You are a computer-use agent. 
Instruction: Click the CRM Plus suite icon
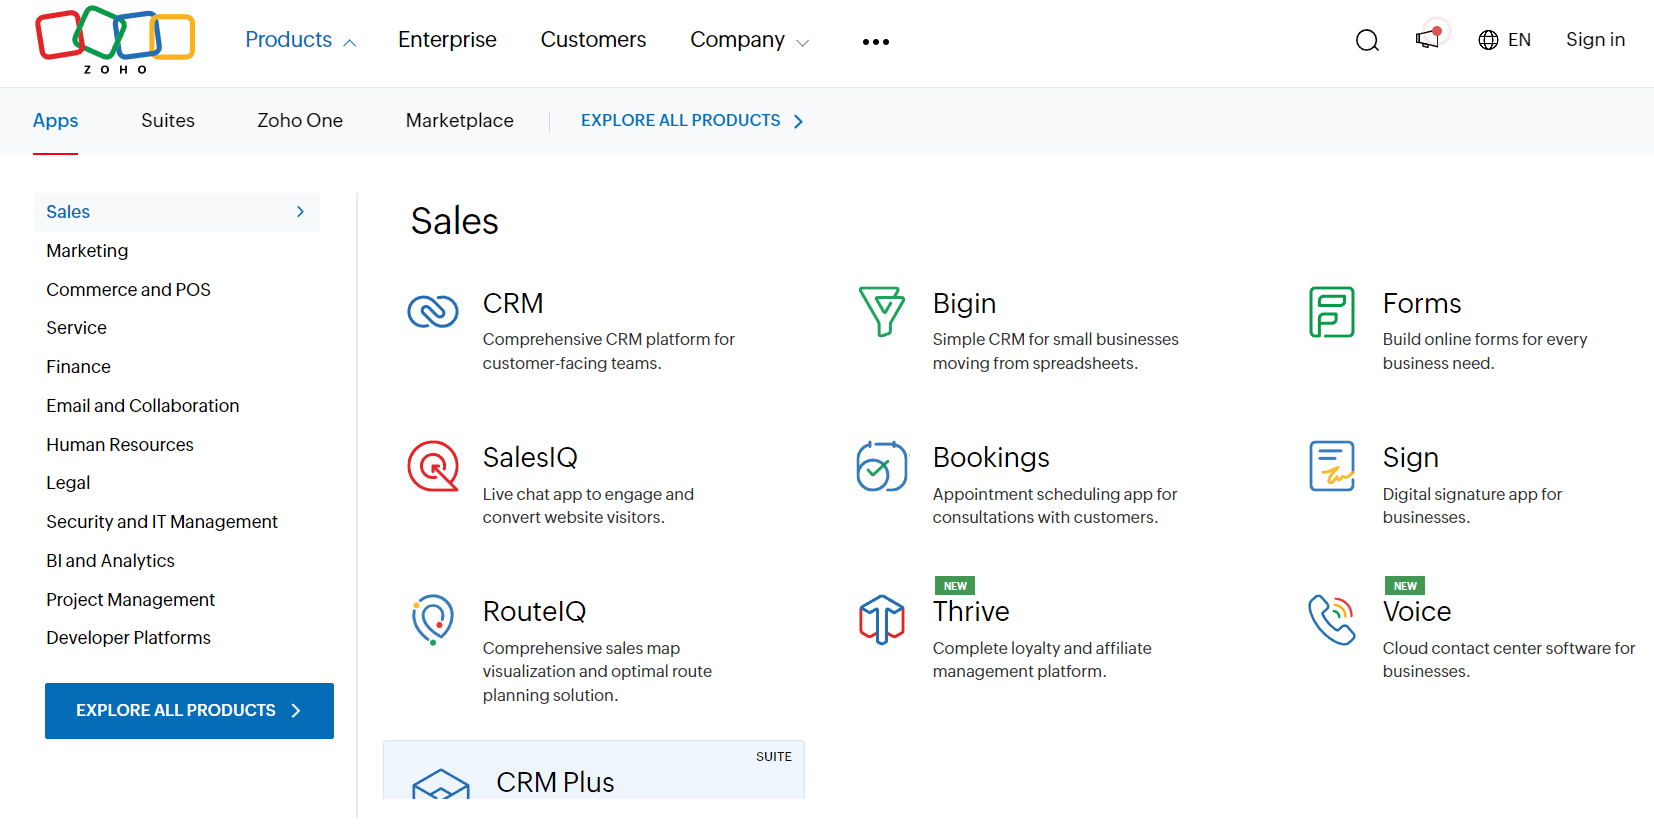441,783
